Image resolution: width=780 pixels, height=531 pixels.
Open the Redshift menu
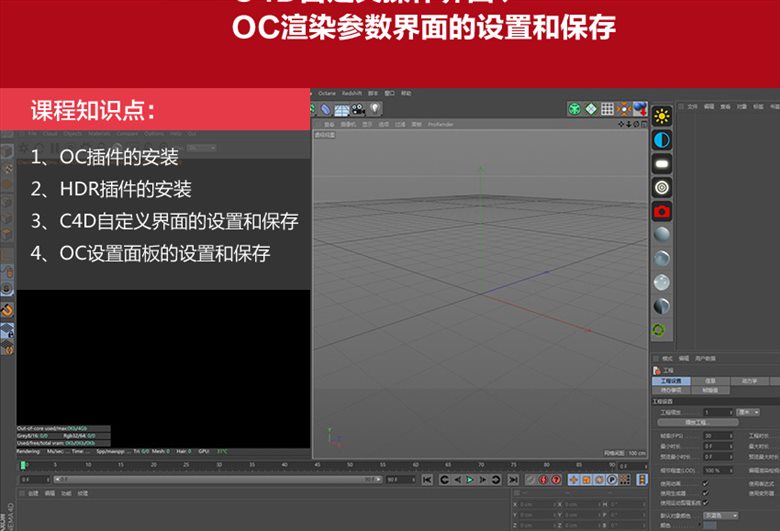pyautogui.click(x=352, y=93)
